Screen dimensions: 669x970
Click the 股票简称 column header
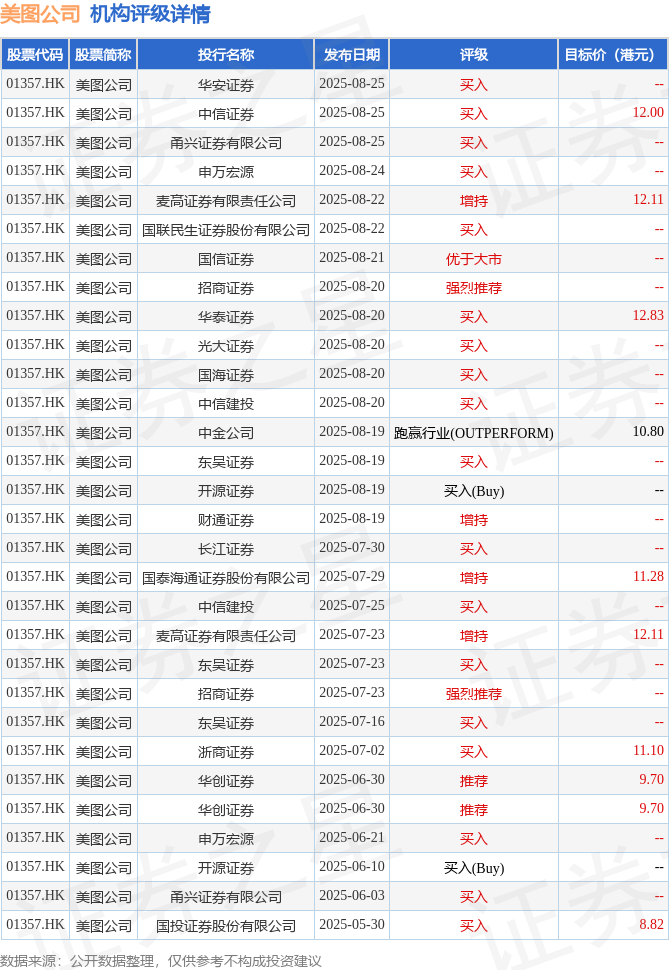point(103,55)
